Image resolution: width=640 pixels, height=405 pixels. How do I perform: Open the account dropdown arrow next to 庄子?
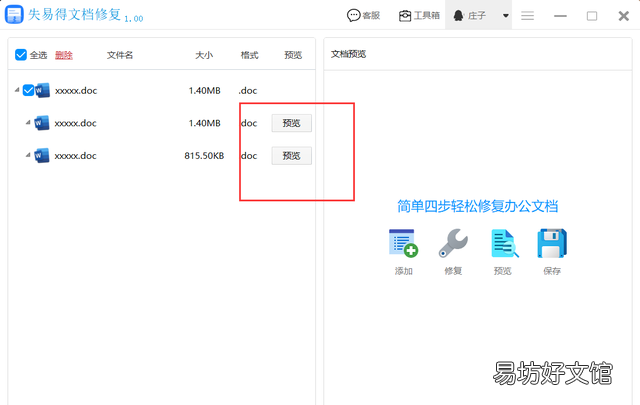point(506,16)
